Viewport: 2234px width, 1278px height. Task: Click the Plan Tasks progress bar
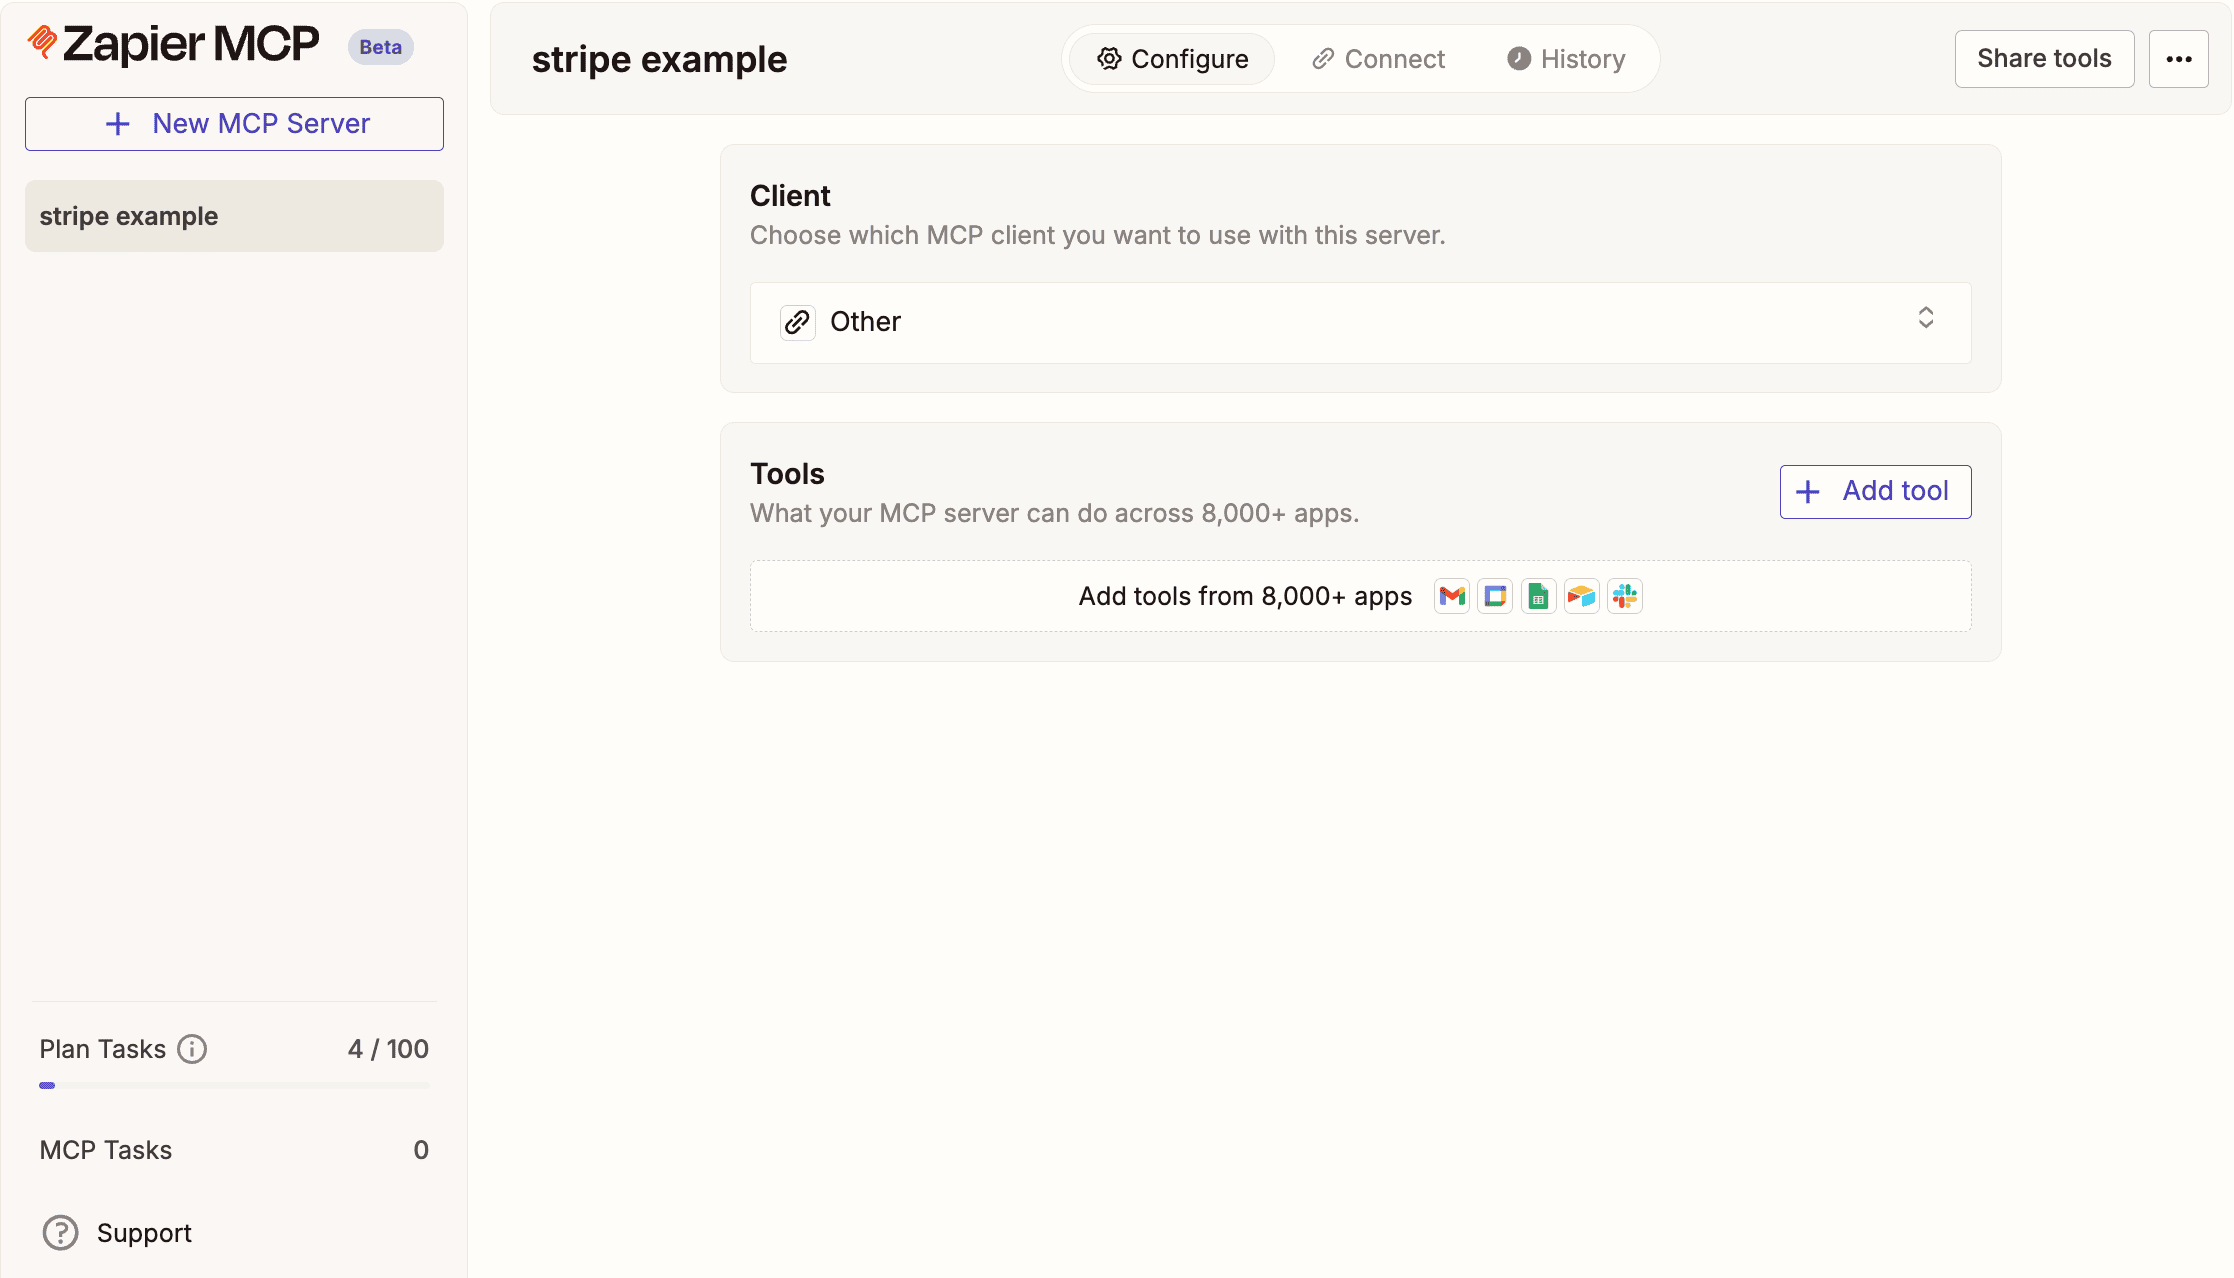pyautogui.click(x=234, y=1085)
